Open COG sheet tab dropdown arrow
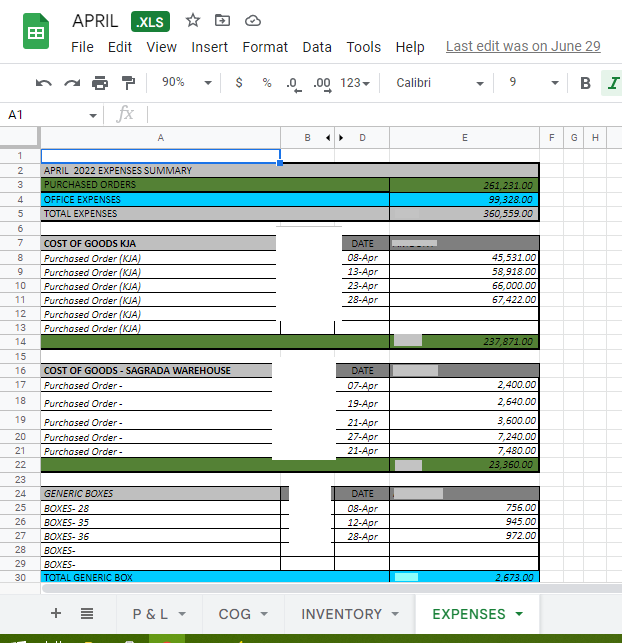 coord(264,614)
